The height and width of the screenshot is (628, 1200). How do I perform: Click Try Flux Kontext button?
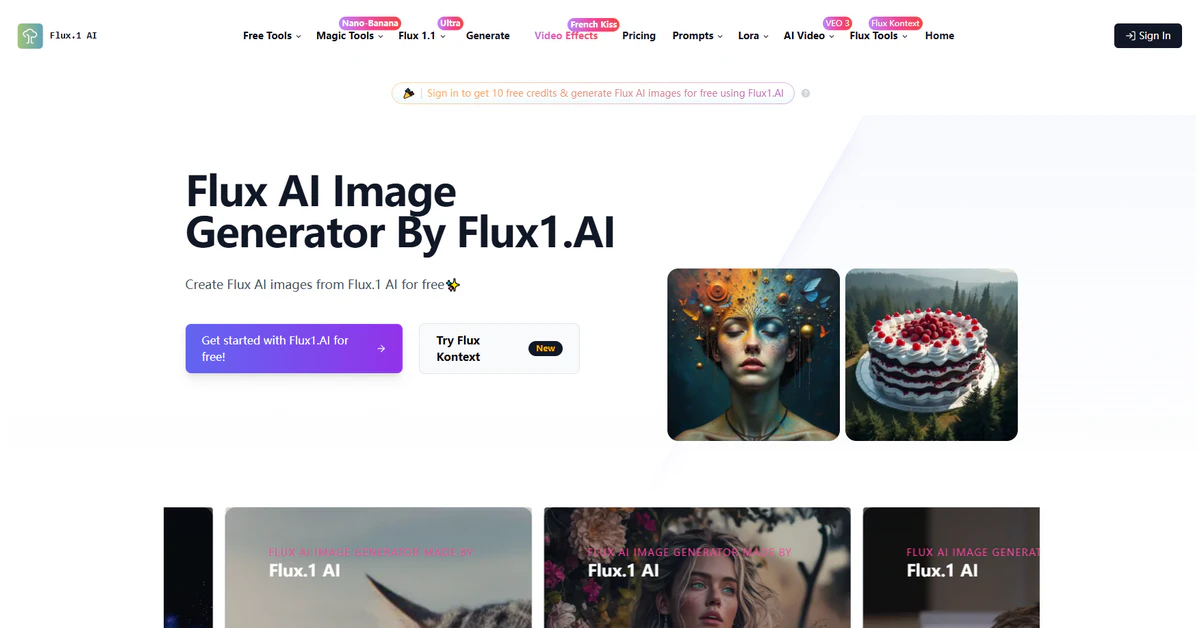point(499,349)
